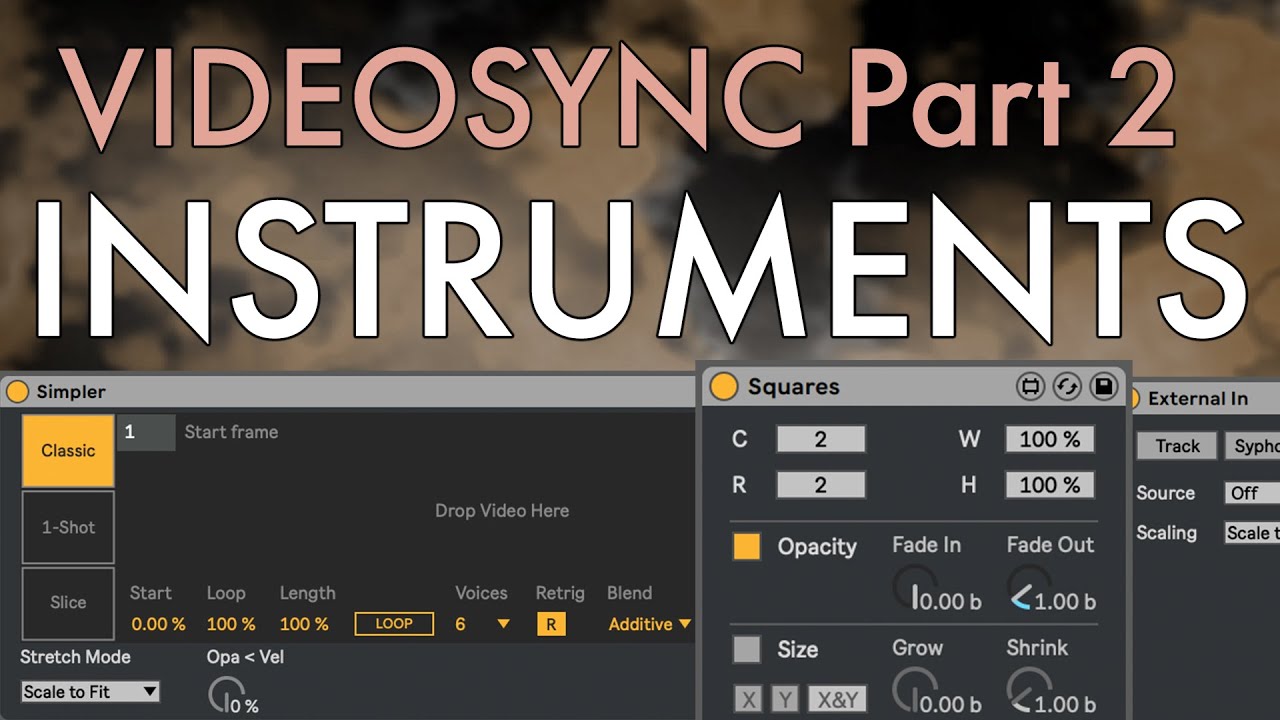Toggle the Retrig R button
Viewport: 1280px width, 720px height.
click(550, 625)
